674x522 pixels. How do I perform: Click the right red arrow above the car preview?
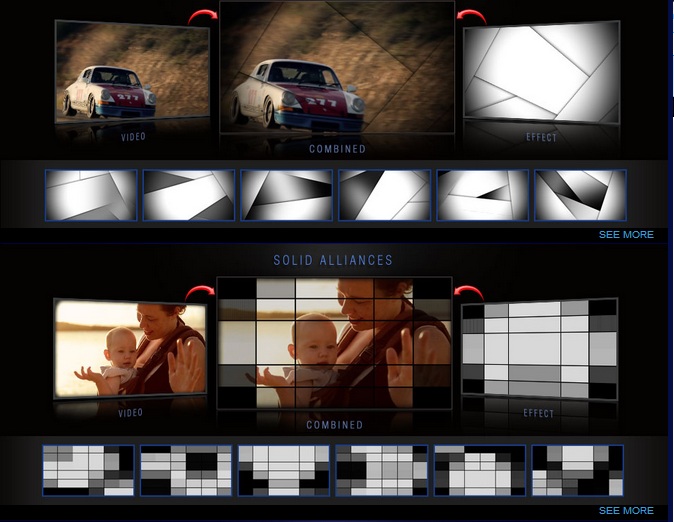click(x=469, y=16)
